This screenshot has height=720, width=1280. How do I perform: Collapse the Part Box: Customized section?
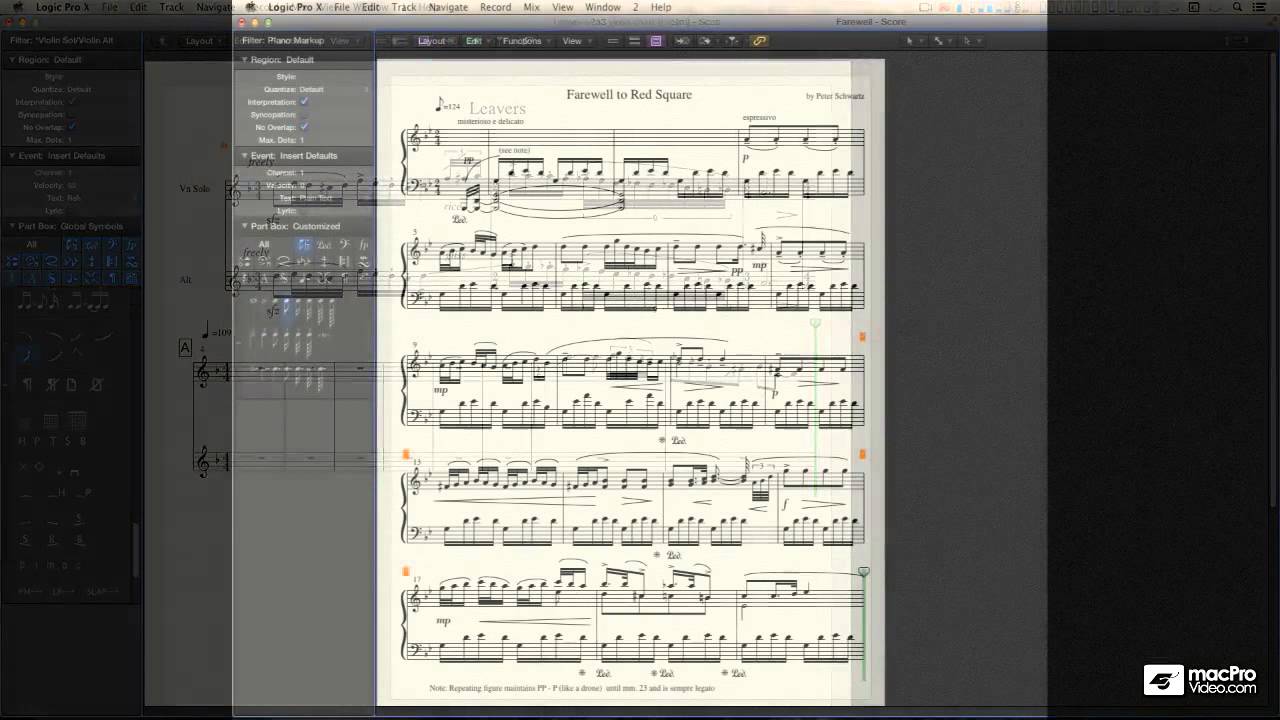click(x=244, y=226)
